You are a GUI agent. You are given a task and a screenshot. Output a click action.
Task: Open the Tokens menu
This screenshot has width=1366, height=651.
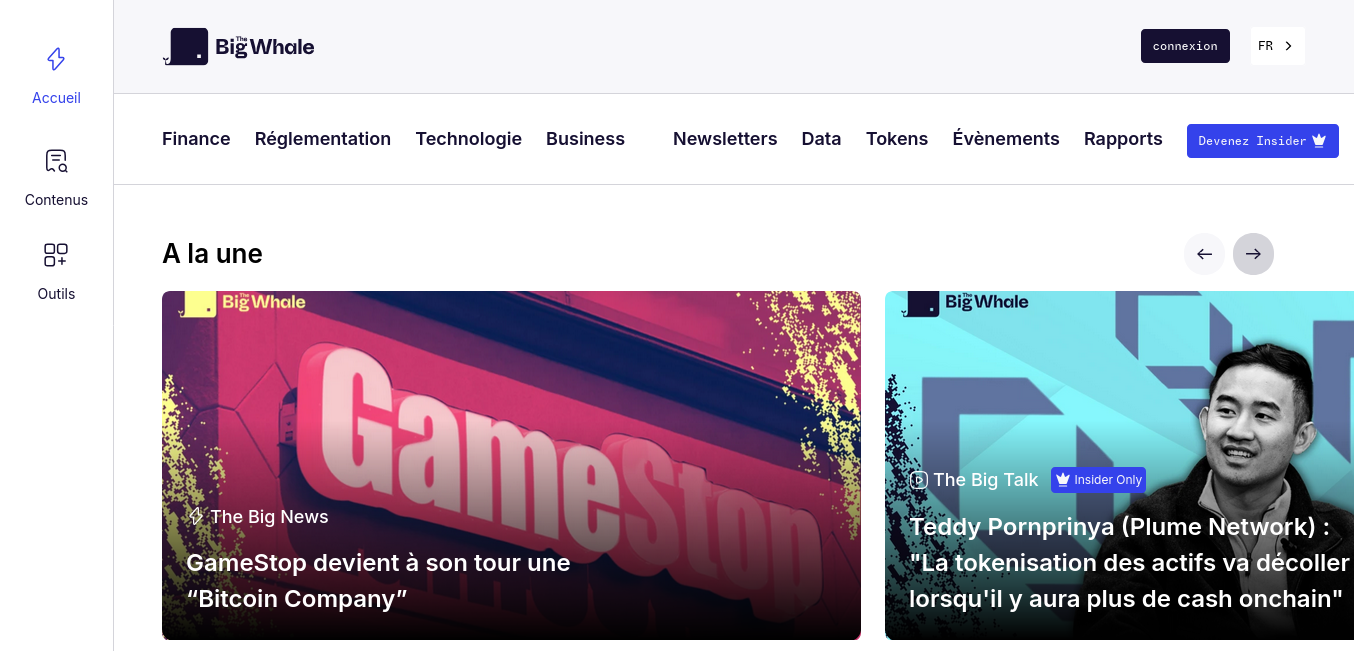click(x=897, y=139)
